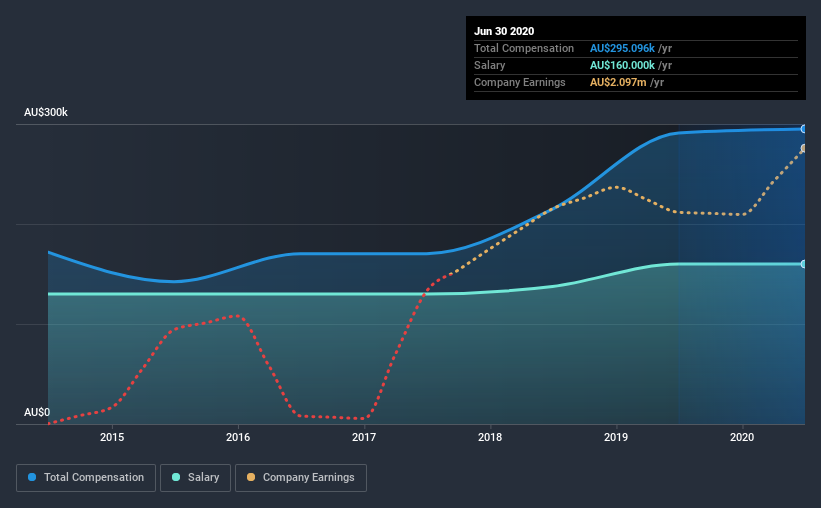821x508 pixels.
Task: Click the AU$2.097m company earnings value
Action: (x=618, y=82)
